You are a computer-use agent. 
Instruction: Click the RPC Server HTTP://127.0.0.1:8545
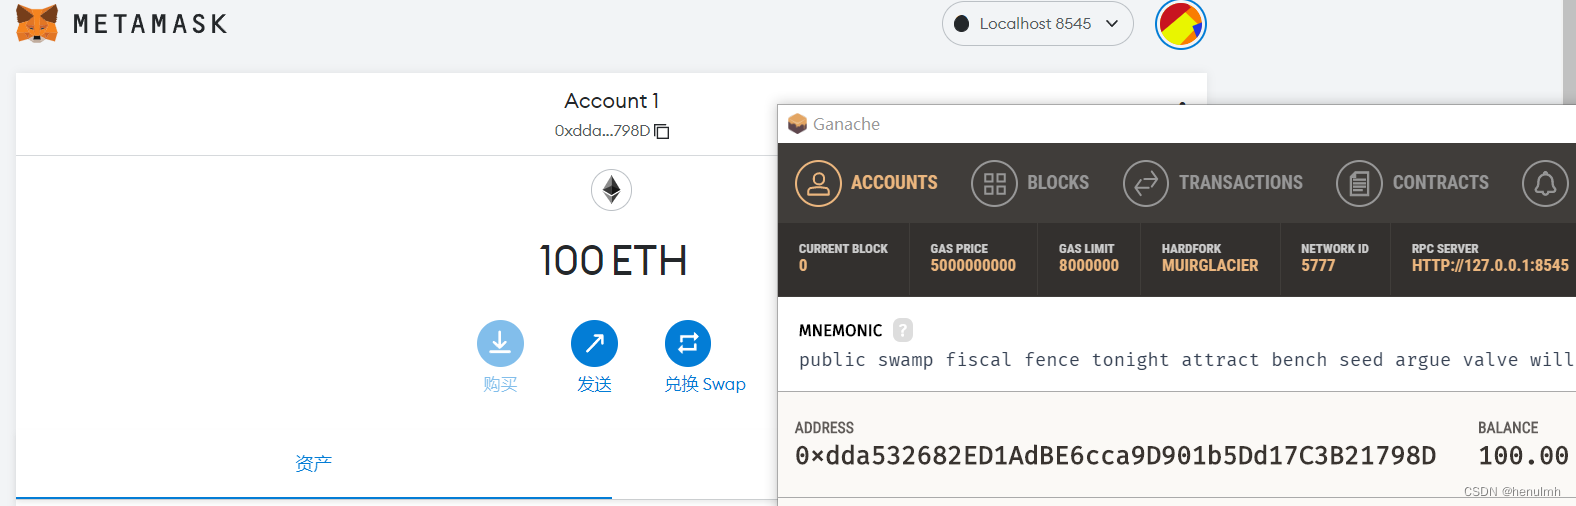pyautogui.click(x=1490, y=266)
